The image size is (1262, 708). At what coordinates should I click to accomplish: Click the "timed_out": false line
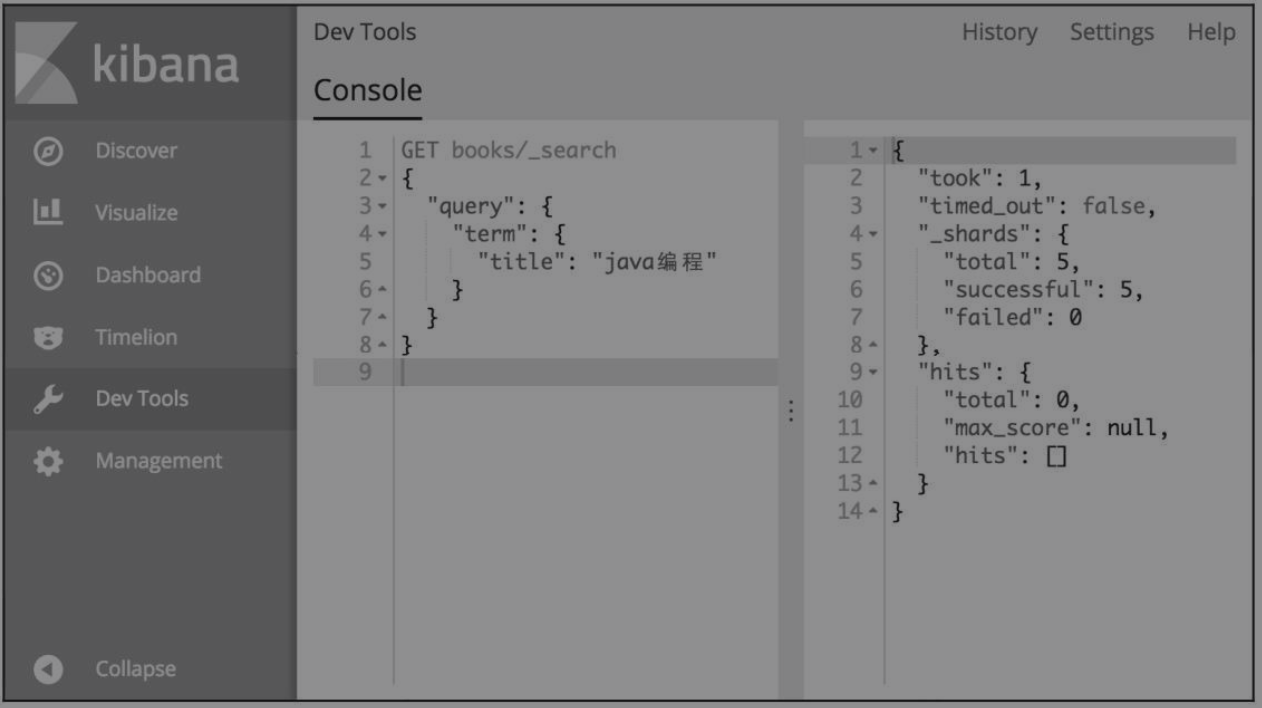click(1037, 207)
